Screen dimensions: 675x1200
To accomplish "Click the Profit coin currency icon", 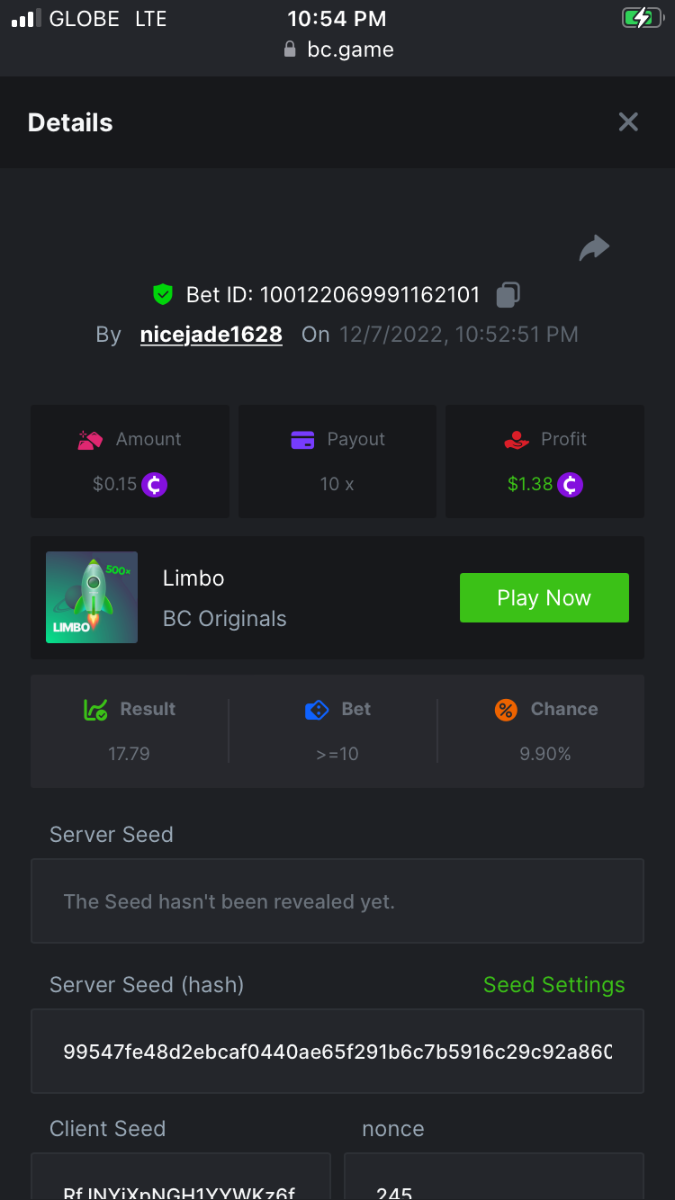I will click(x=570, y=485).
